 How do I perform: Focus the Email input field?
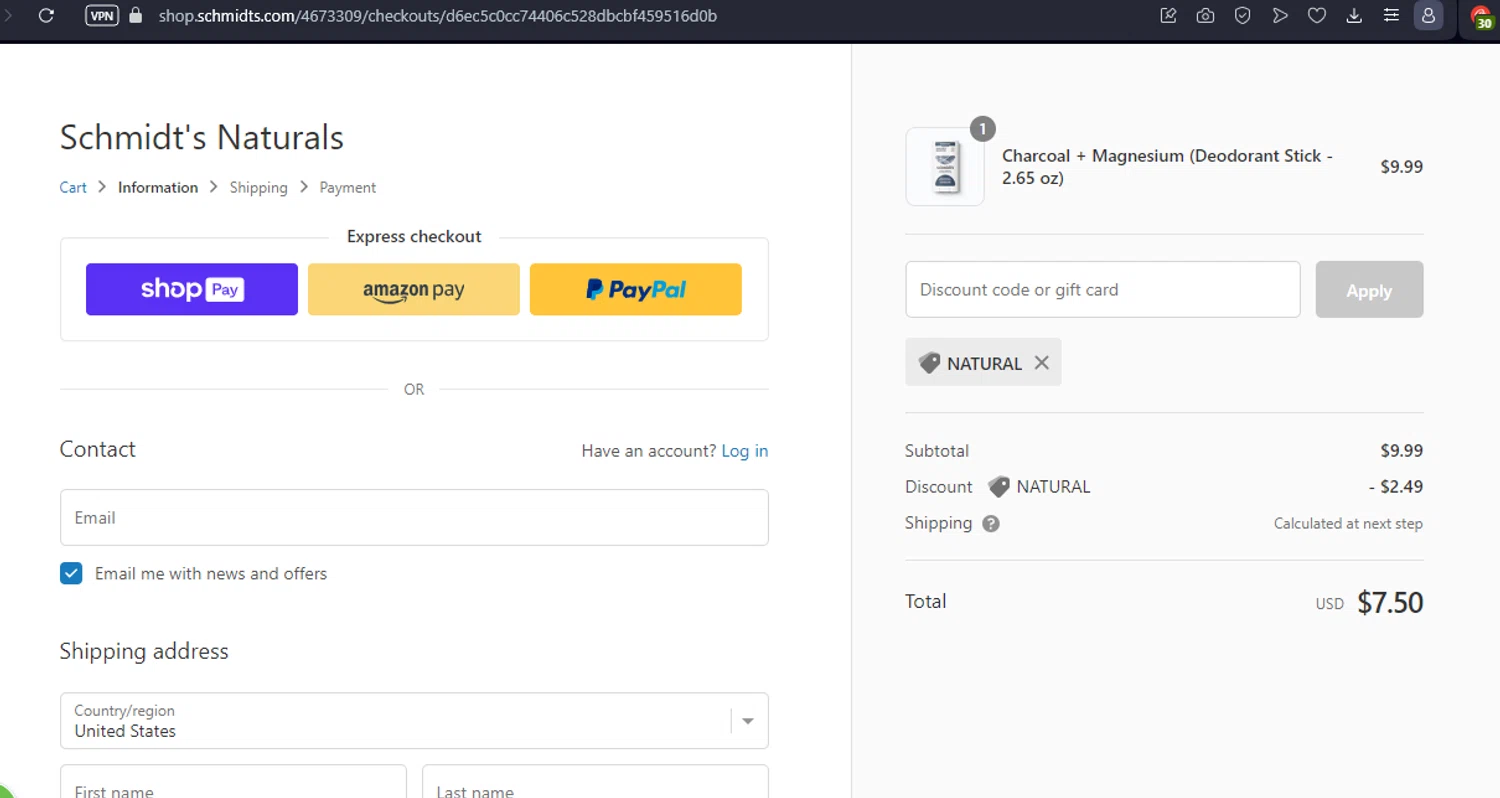pyautogui.click(x=414, y=517)
